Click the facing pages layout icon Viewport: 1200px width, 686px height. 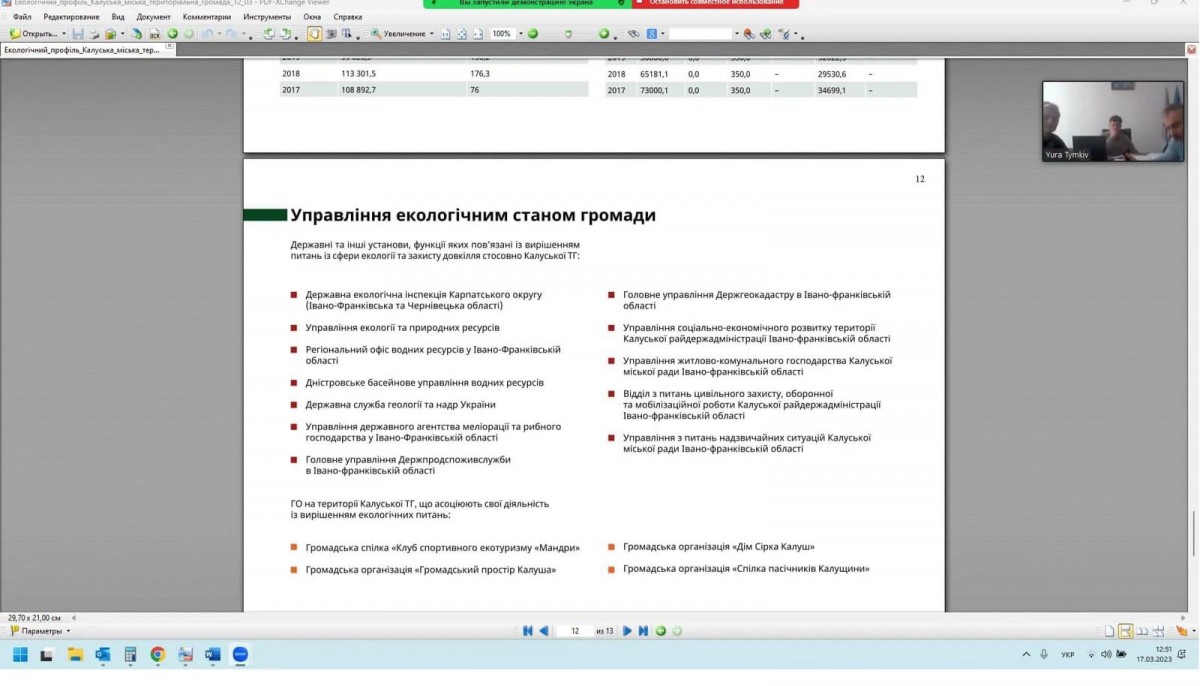click(x=1142, y=631)
